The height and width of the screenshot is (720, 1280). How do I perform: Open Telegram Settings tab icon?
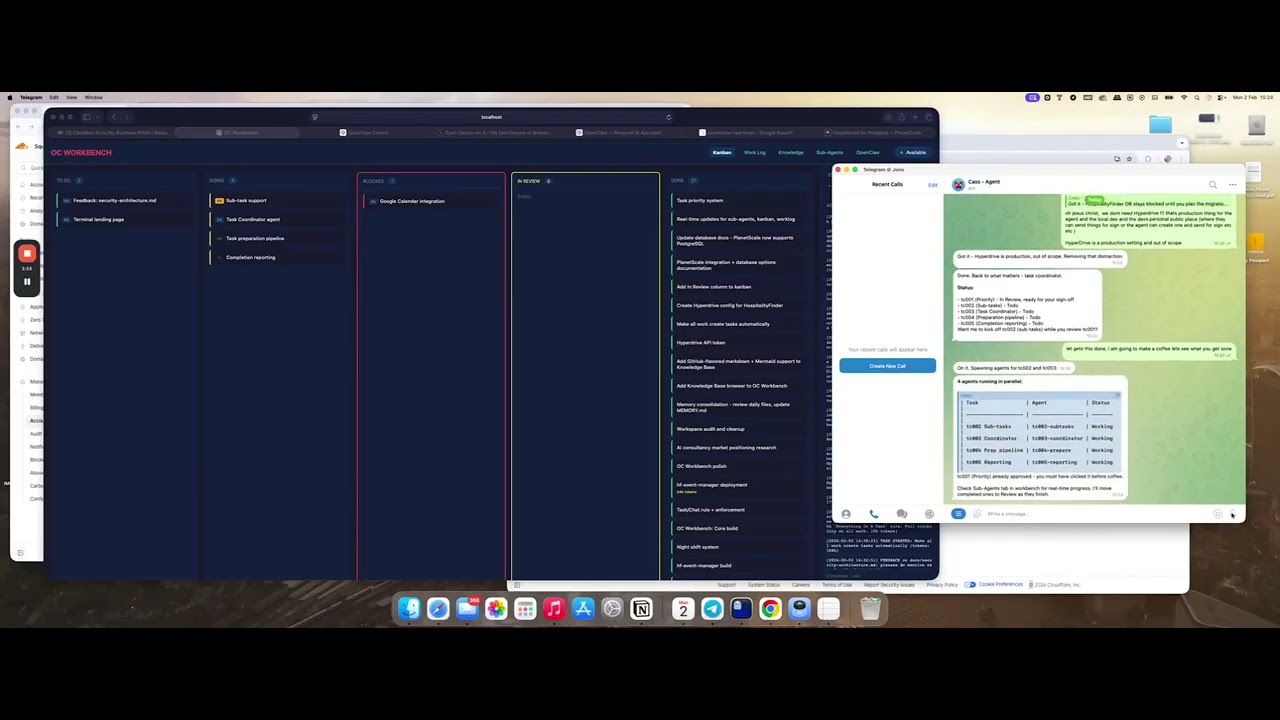click(x=929, y=514)
